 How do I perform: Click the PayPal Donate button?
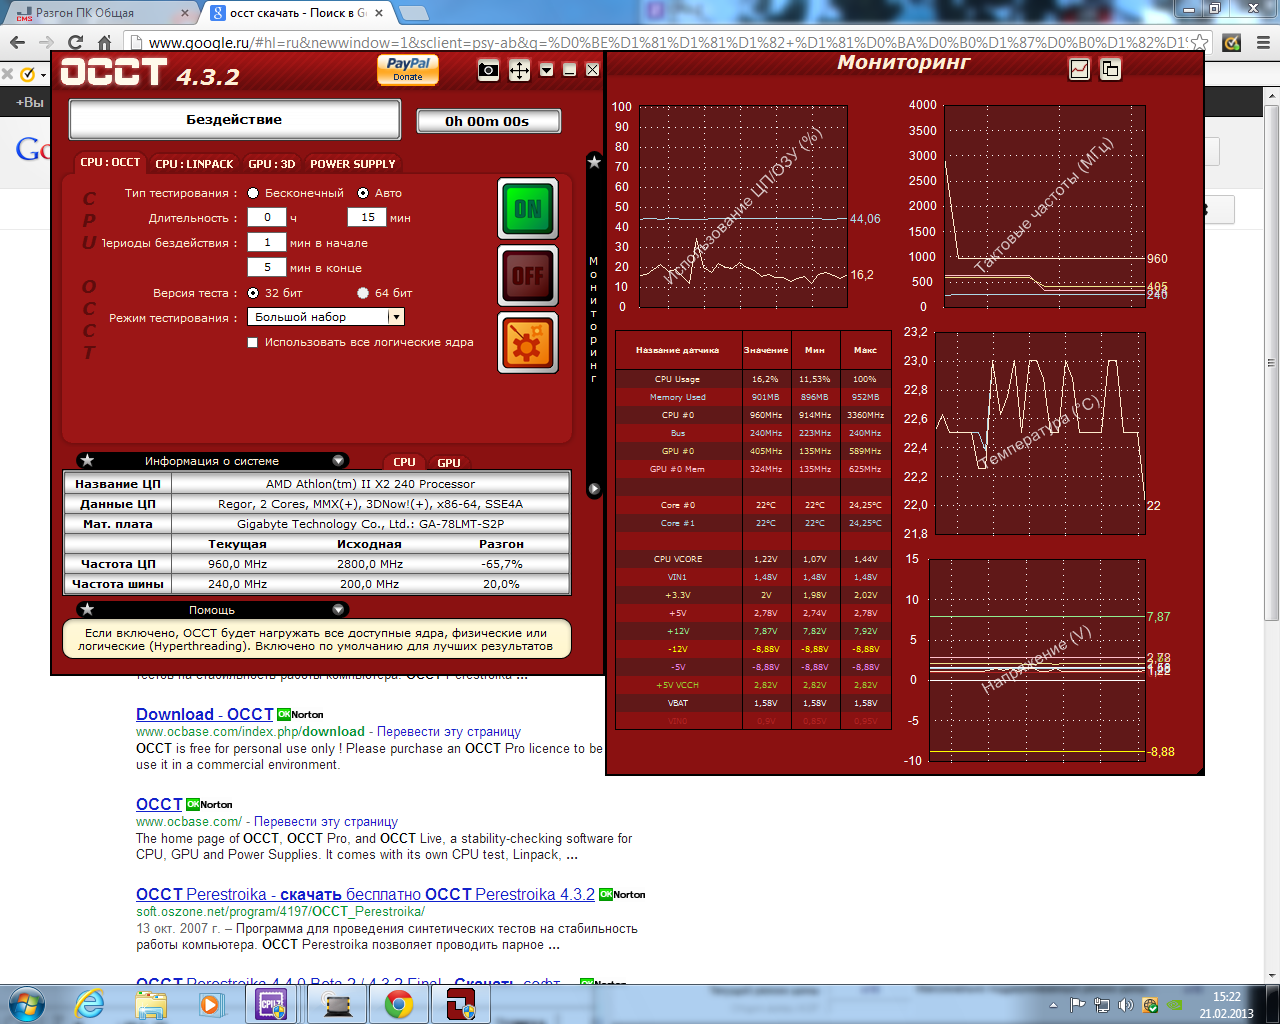coord(407,68)
